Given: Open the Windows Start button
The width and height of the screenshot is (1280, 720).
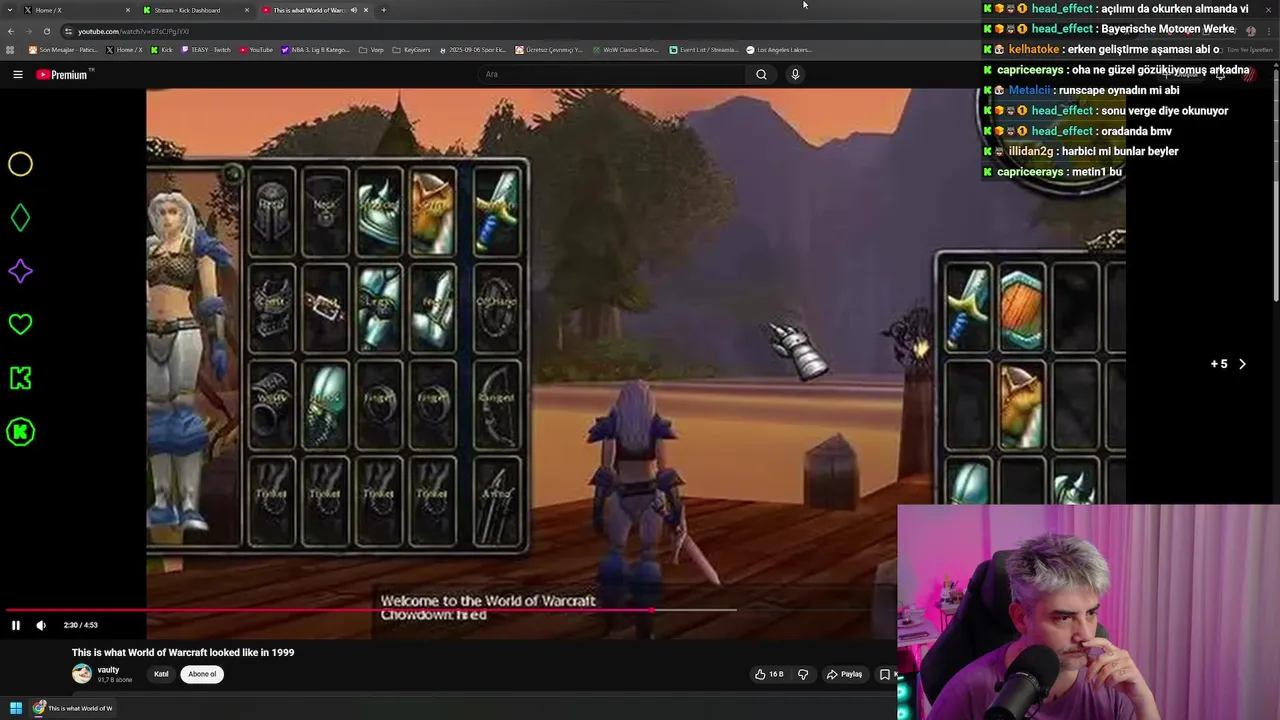Looking at the screenshot, I should click(x=16, y=708).
